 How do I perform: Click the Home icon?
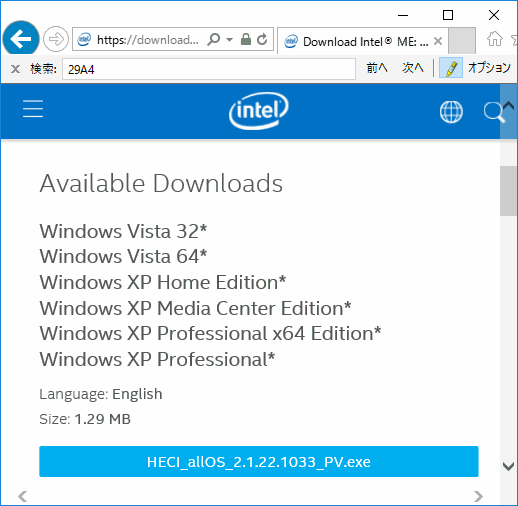click(x=495, y=39)
